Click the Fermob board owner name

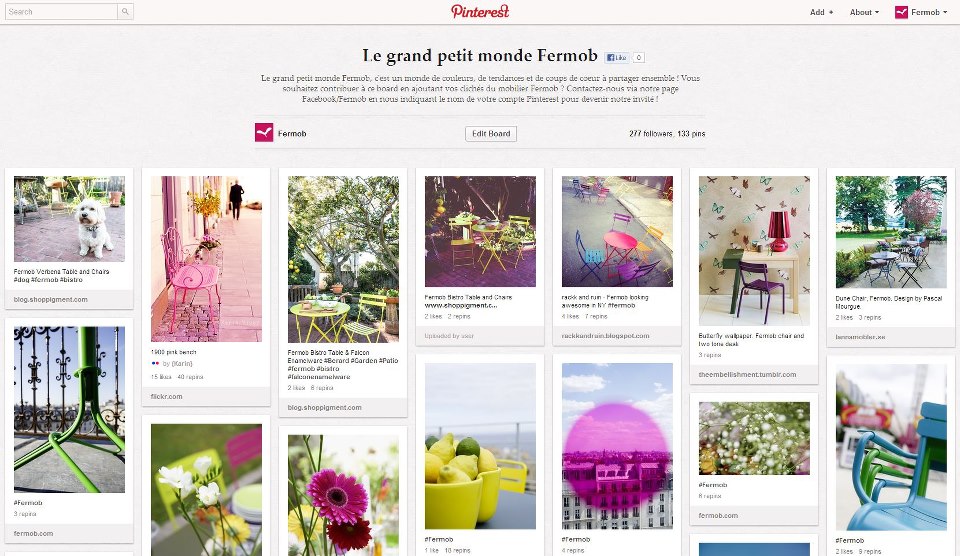(x=292, y=133)
